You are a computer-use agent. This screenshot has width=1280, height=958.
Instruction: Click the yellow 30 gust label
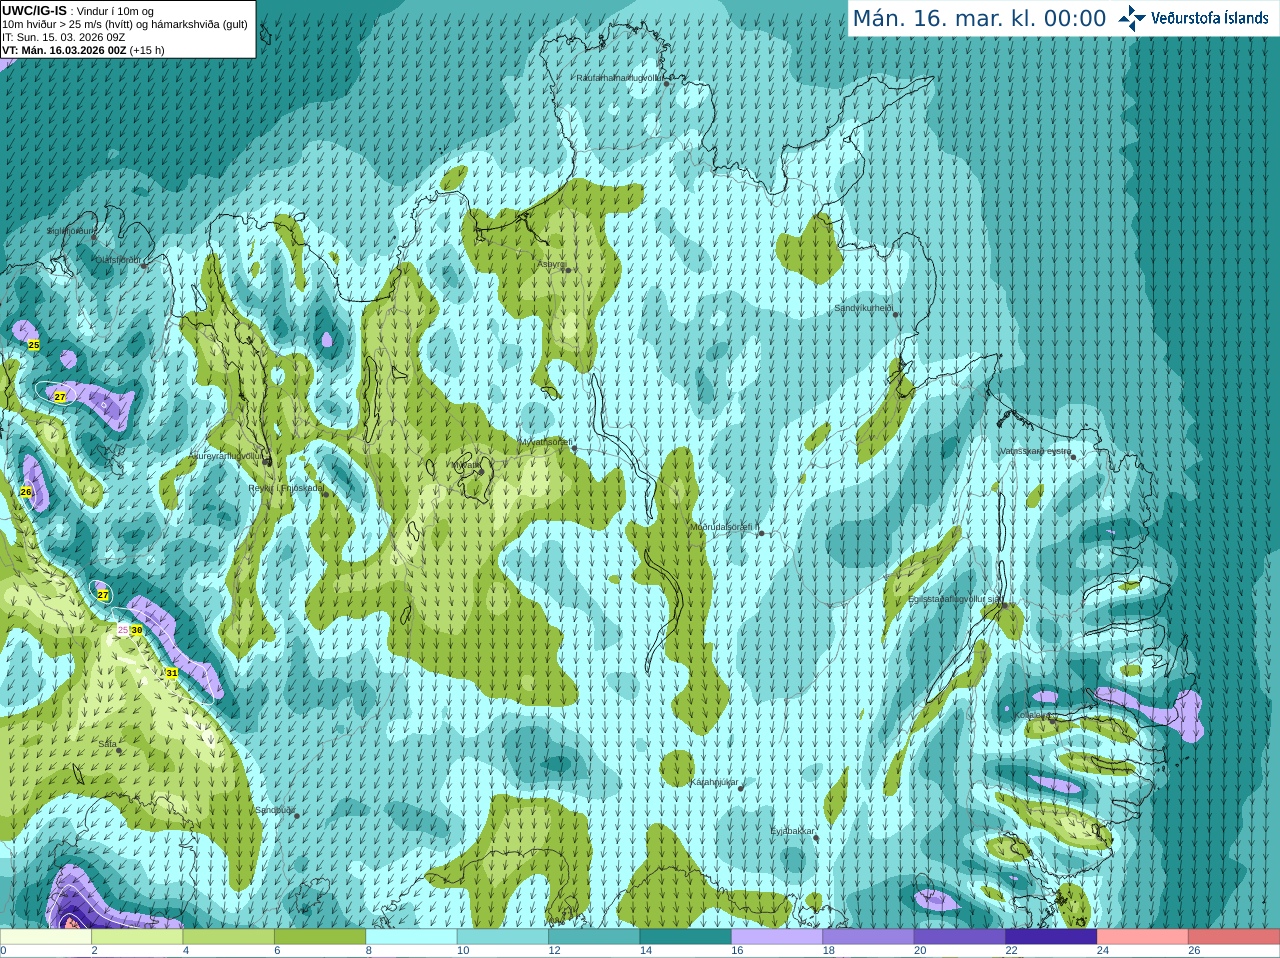pyautogui.click(x=136, y=630)
